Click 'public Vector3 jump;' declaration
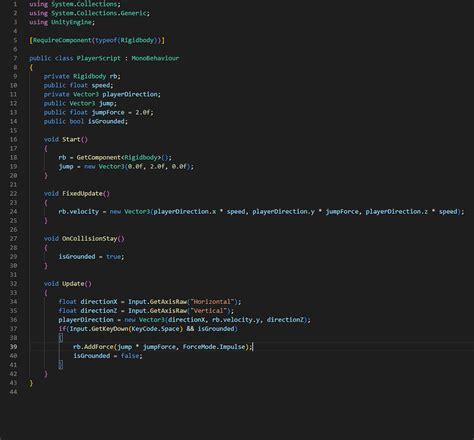The width and height of the screenshot is (474, 440). tap(80, 103)
